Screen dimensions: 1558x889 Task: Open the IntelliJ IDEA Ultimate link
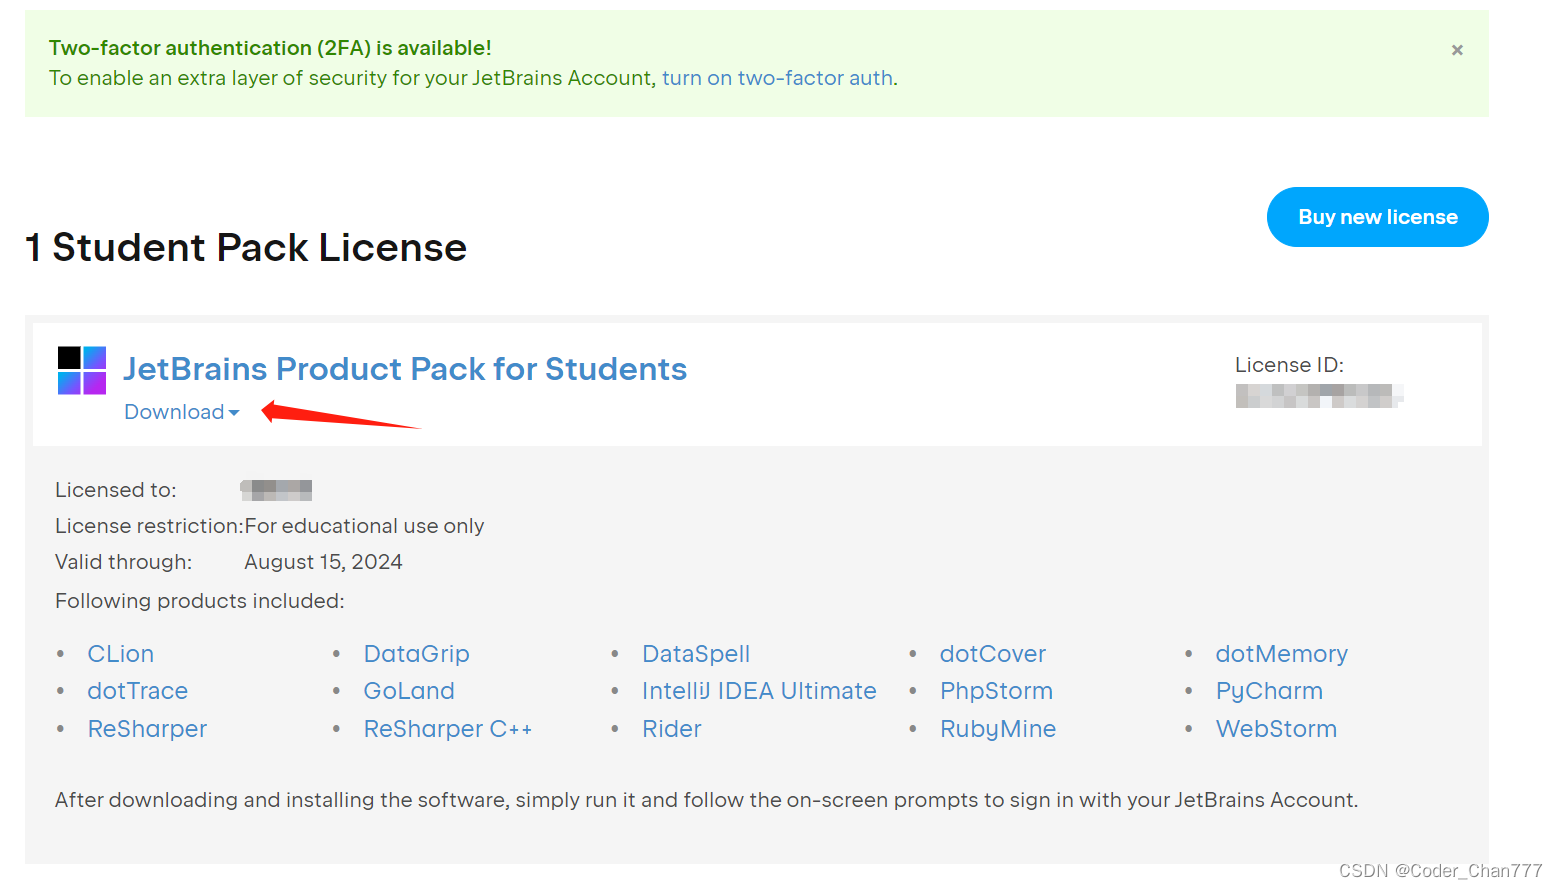(x=759, y=691)
